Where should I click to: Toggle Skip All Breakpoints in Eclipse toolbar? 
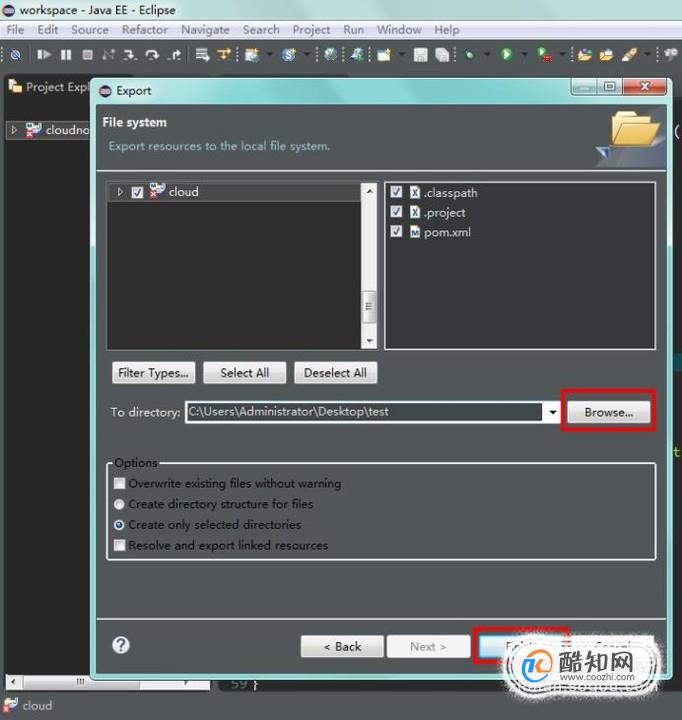tap(16, 55)
